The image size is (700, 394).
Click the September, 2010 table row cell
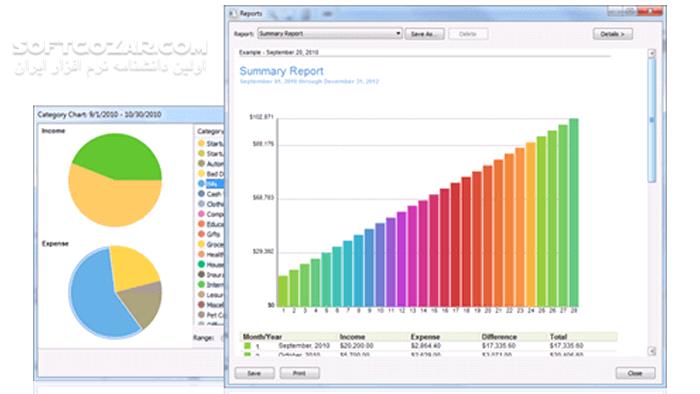(x=304, y=345)
